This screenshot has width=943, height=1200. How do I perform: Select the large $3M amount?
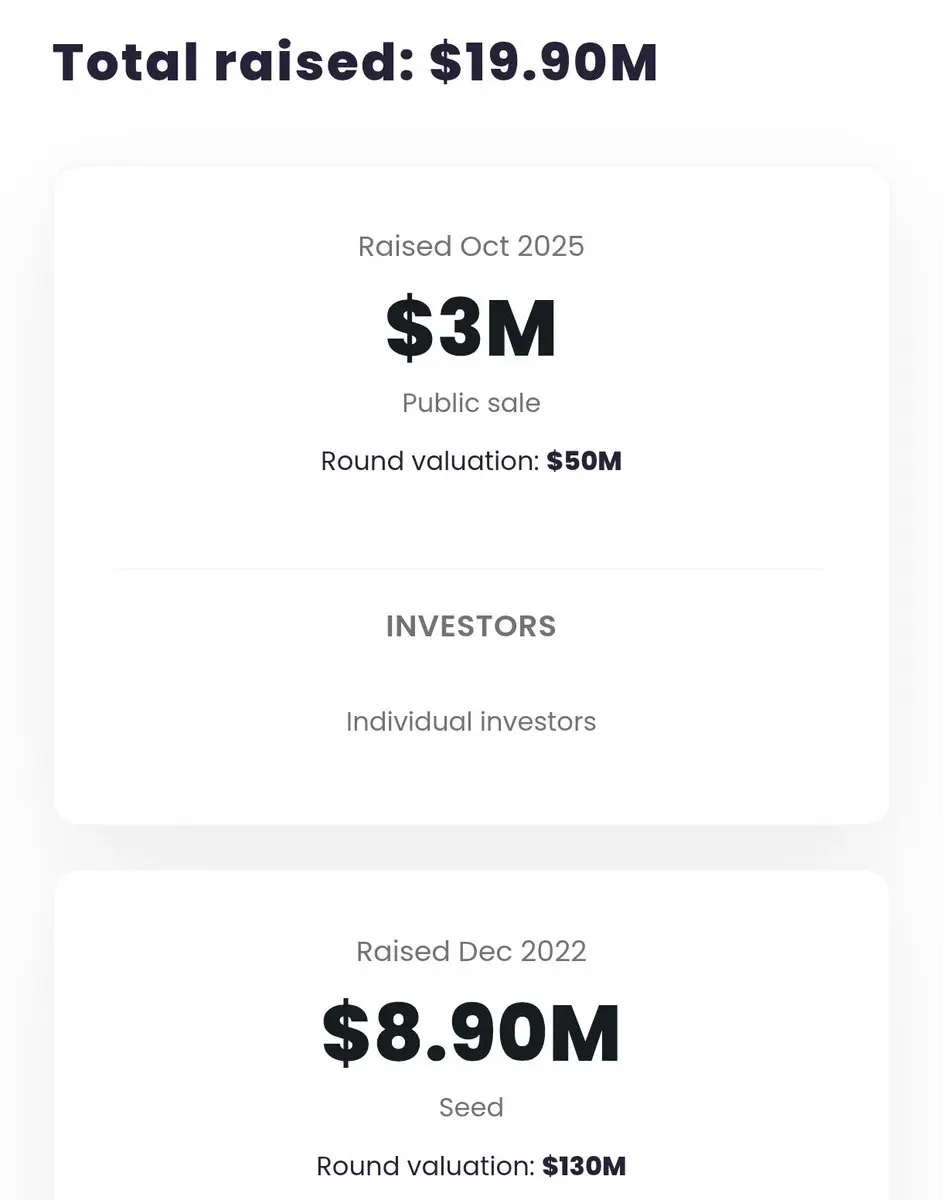(471, 329)
